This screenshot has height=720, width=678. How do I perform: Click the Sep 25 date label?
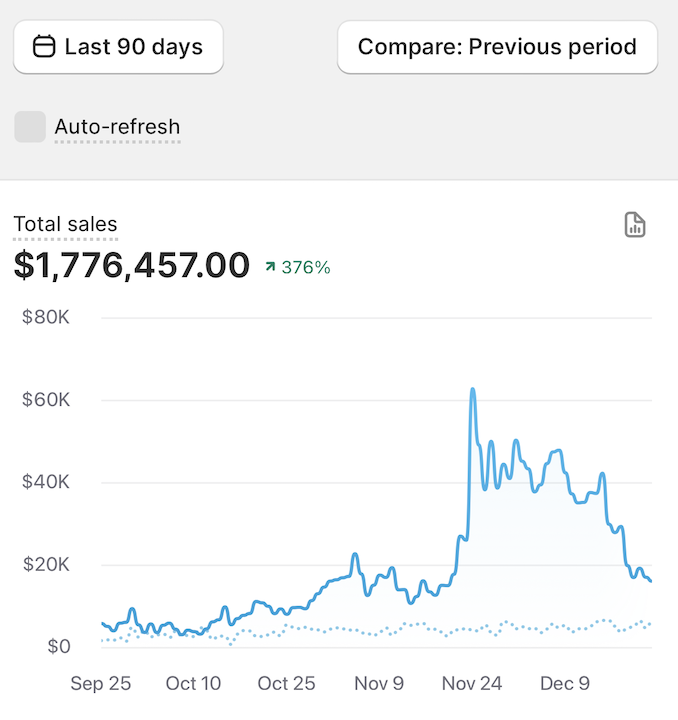(101, 683)
